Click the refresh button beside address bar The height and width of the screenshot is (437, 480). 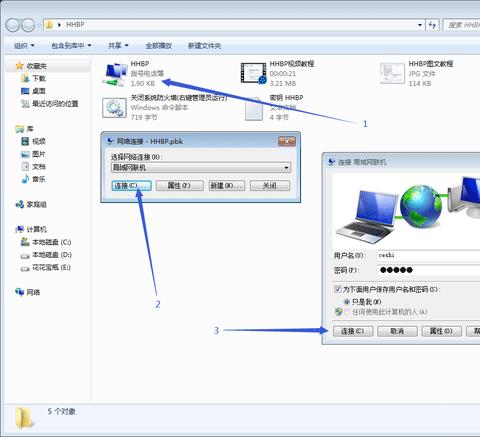click(x=432, y=25)
